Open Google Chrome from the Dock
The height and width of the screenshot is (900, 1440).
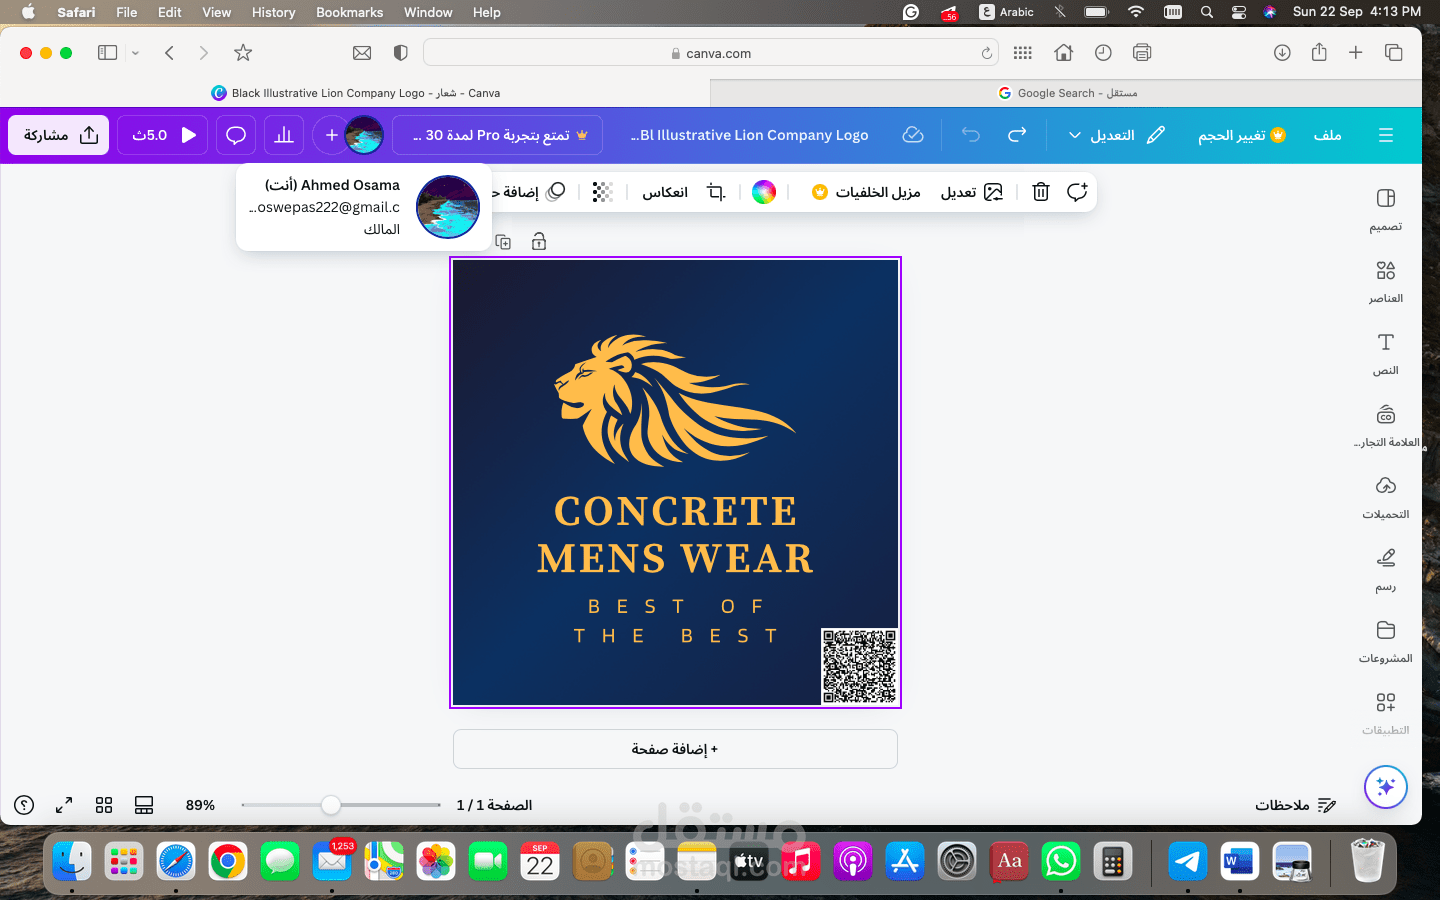(x=228, y=861)
